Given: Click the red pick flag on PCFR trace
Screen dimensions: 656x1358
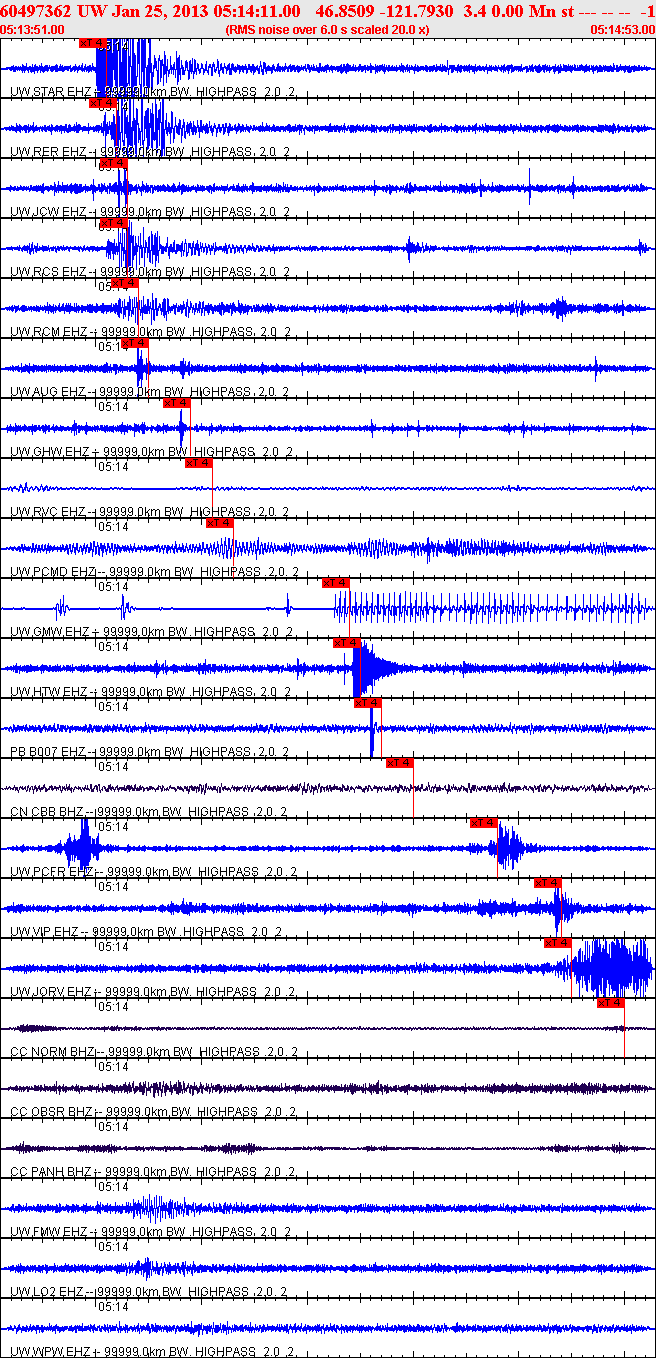Looking at the screenshot, I should [x=484, y=823].
